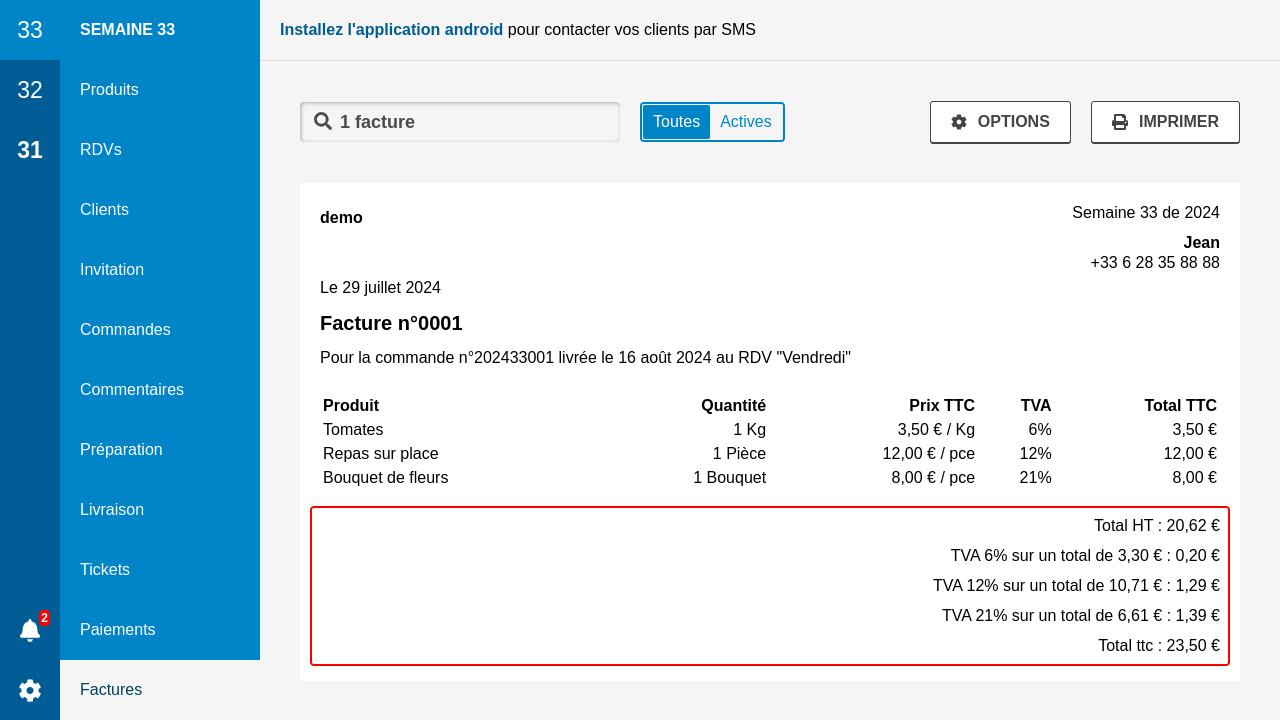Focus the invoice search input field
This screenshot has height=720, width=1280.
475,122
